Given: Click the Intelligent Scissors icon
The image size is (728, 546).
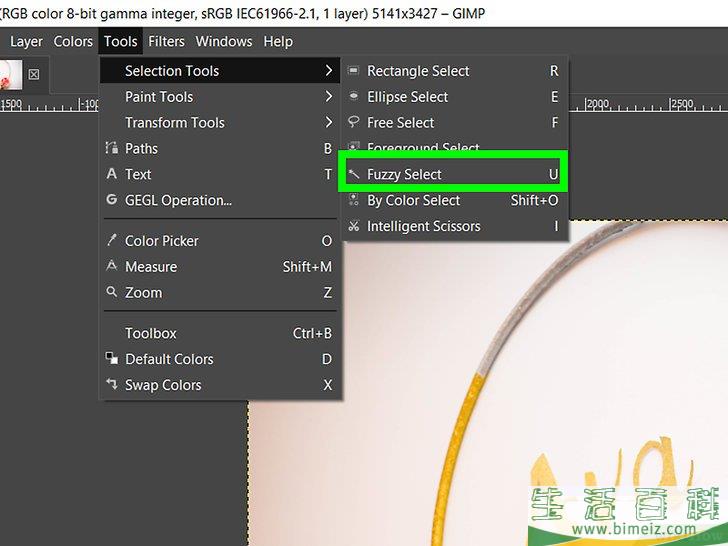Looking at the screenshot, I should (354, 227).
